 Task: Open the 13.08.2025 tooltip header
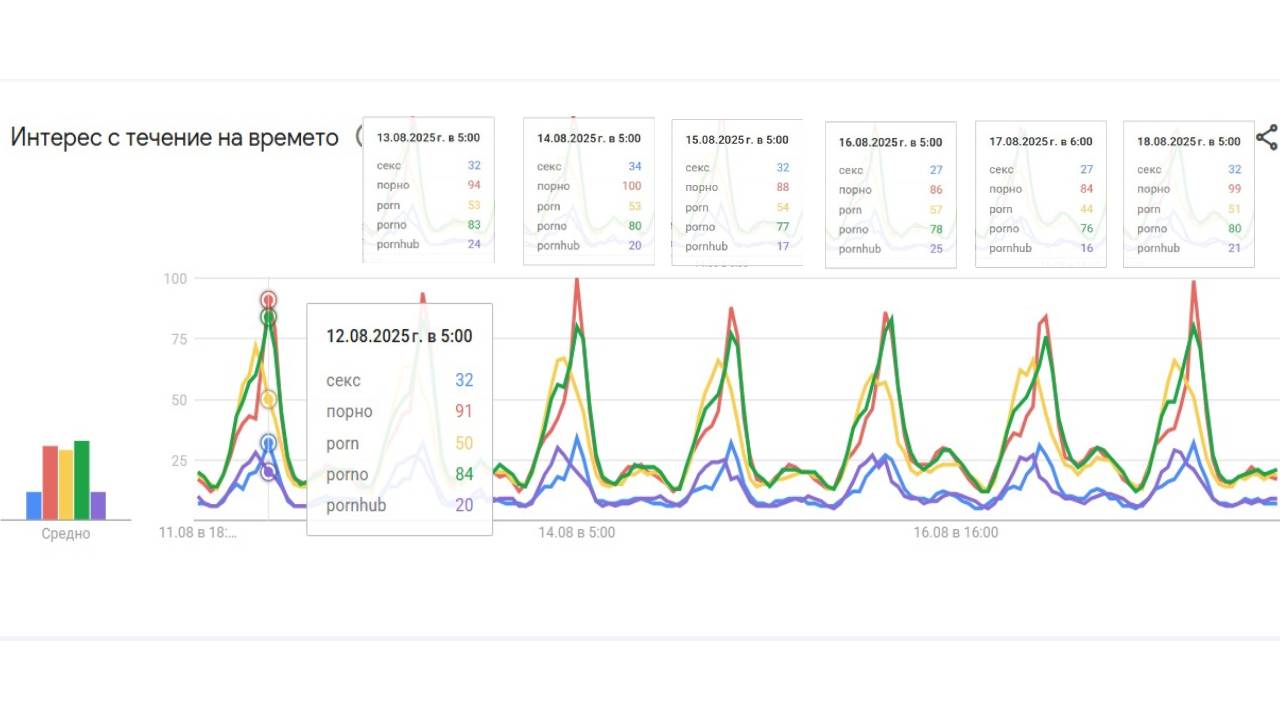click(x=428, y=137)
